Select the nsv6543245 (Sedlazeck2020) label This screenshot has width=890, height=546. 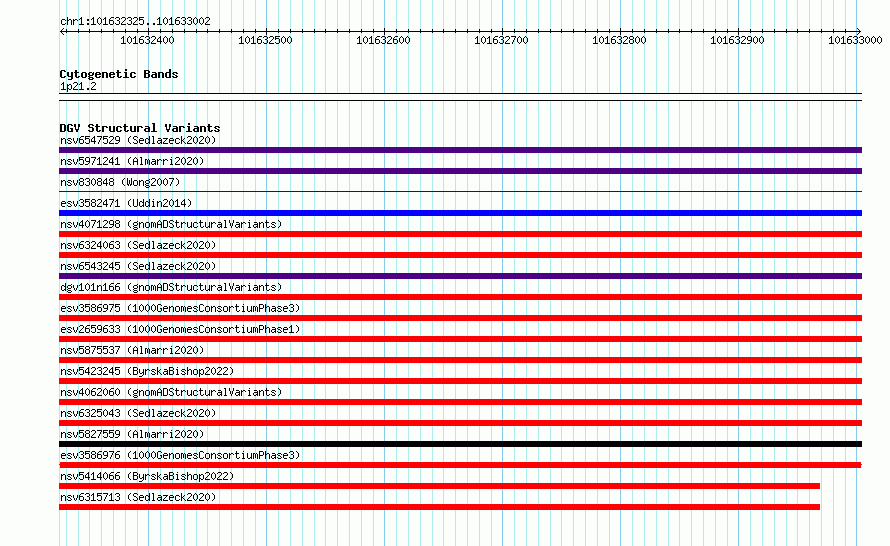click(138, 266)
